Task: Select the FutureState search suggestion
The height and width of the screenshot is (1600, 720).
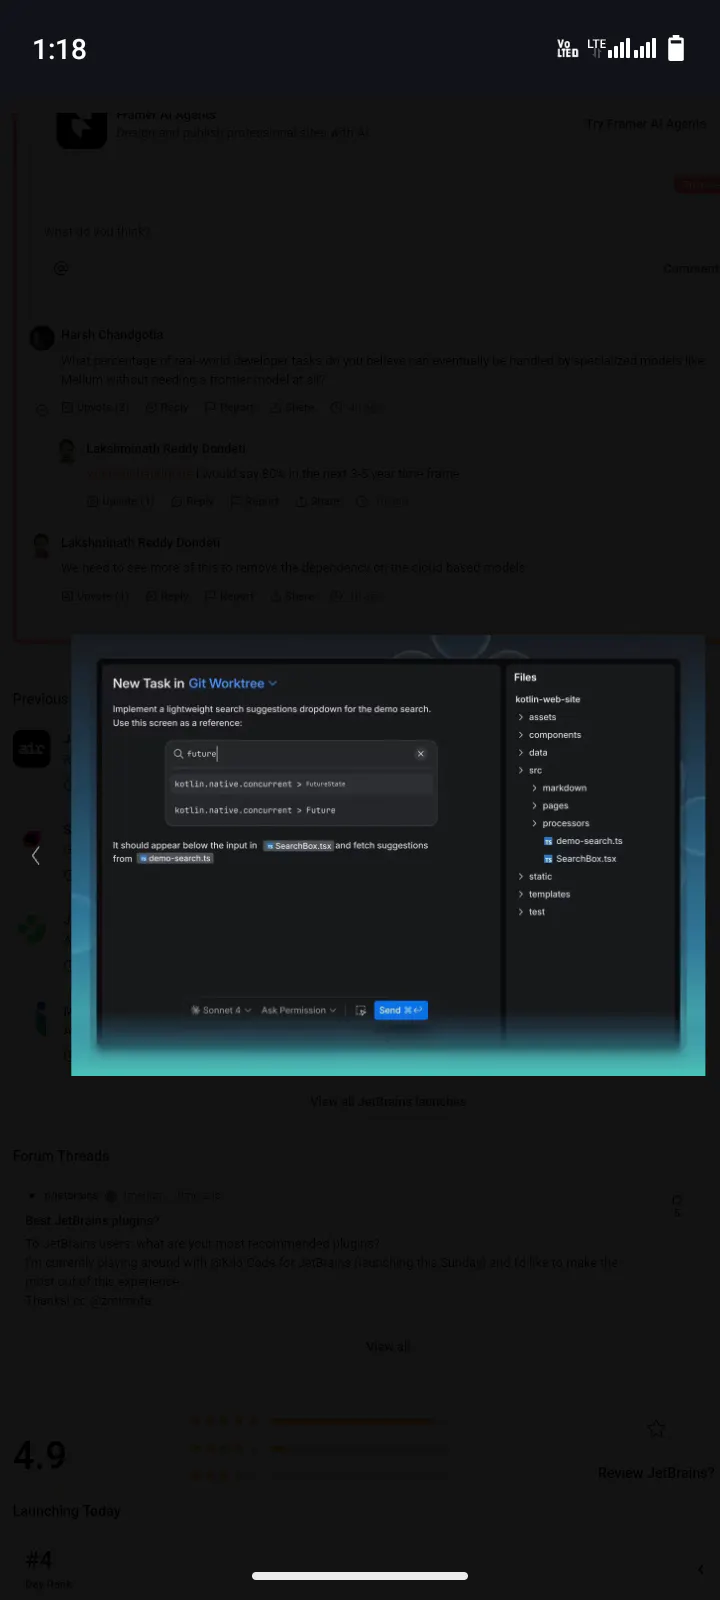Action: pyautogui.click(x=301, y=784)
